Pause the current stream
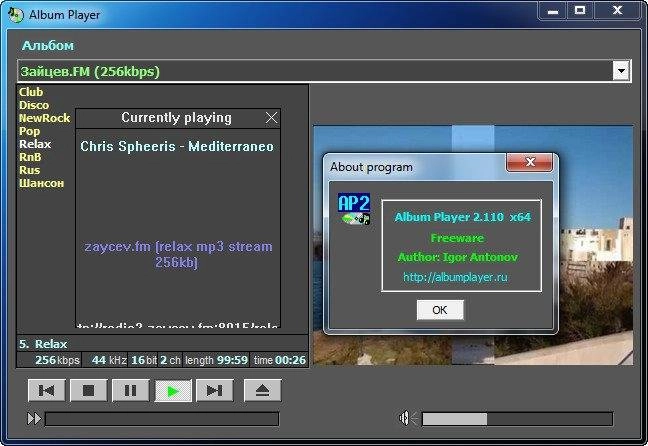The image size is (648, 446). [131, 390]
